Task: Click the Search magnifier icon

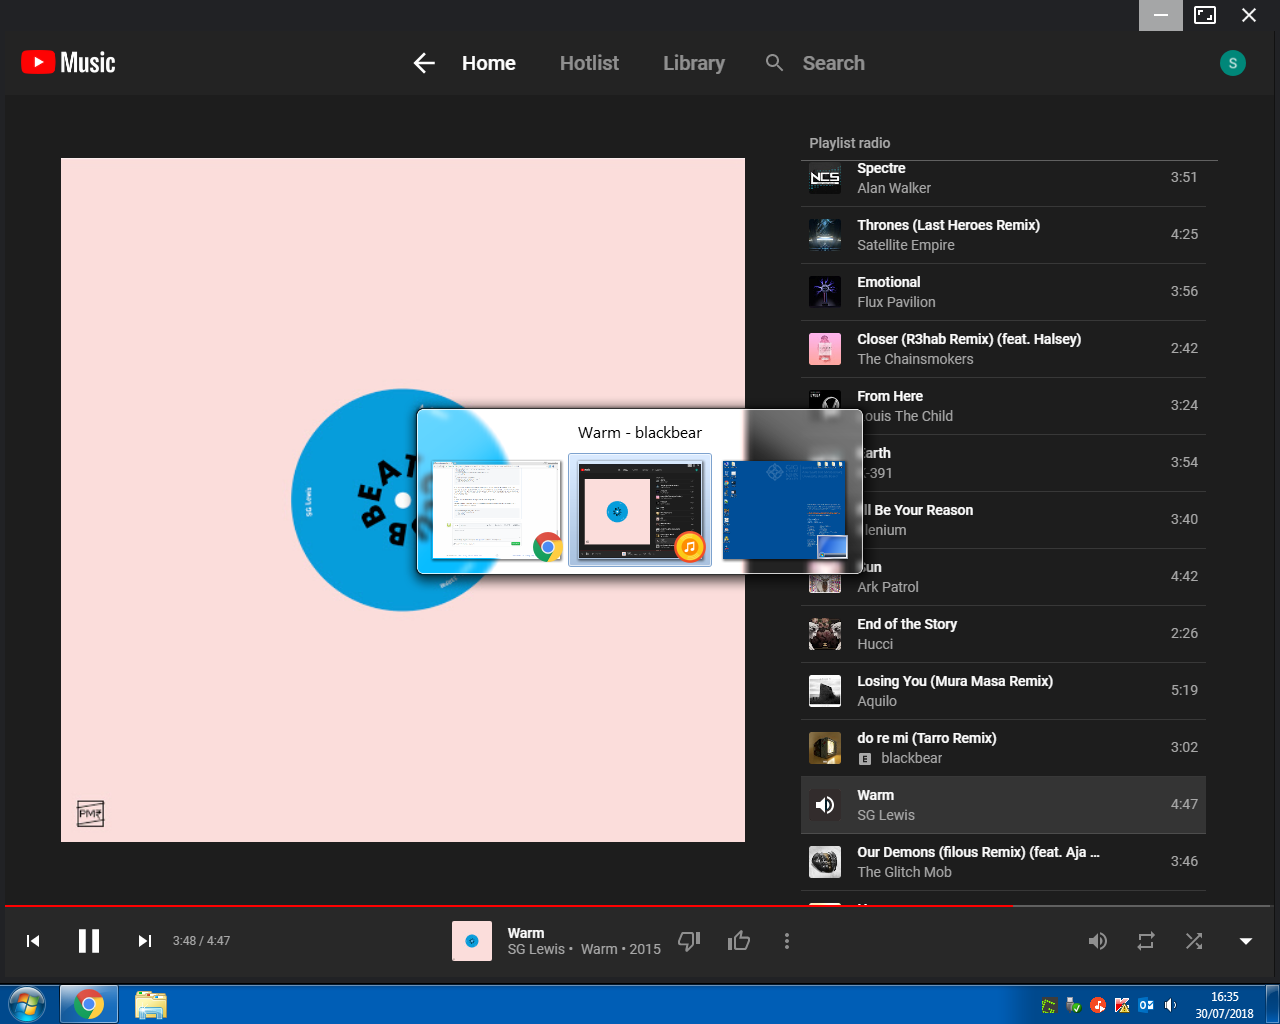Action: coord(774,63)
